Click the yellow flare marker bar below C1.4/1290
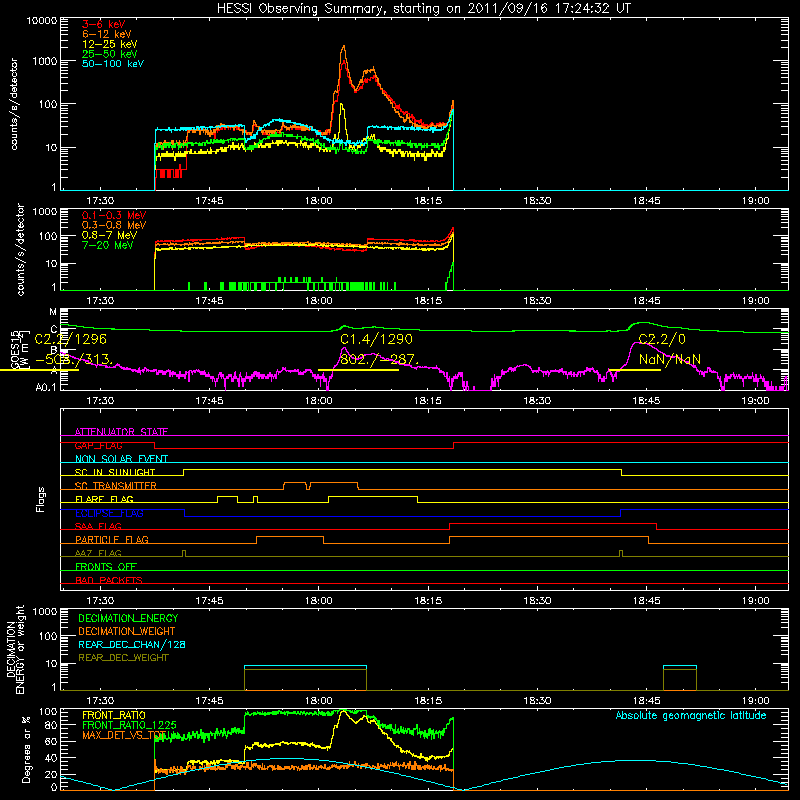The image size is (800, 800). coord(358,370)
